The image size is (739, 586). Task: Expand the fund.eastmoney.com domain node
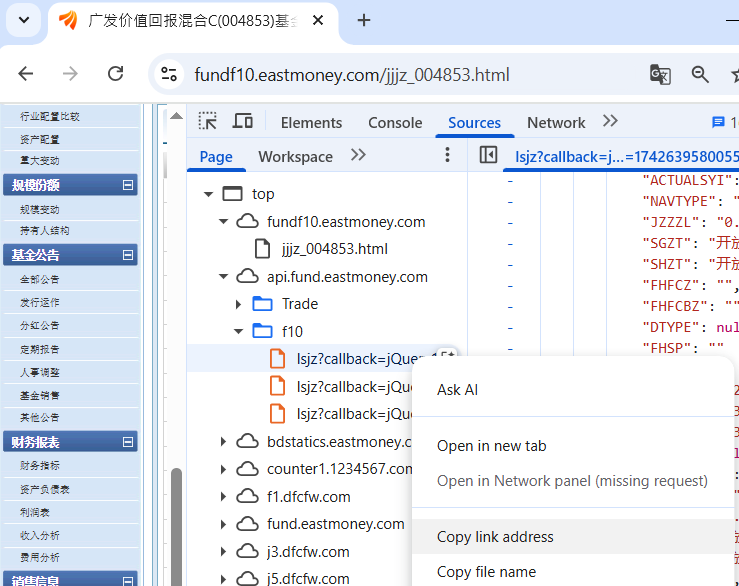tap(223, 524)
